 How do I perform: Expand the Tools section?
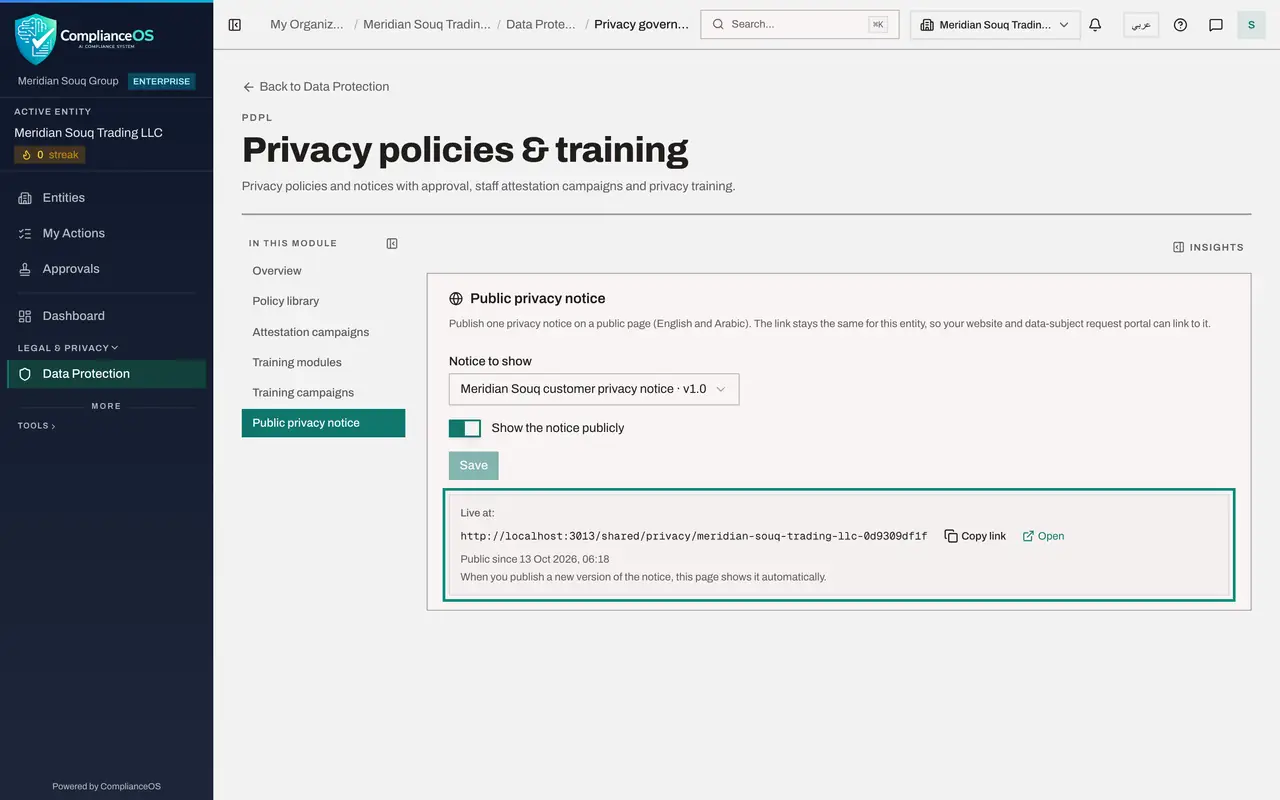pos(36,426)
